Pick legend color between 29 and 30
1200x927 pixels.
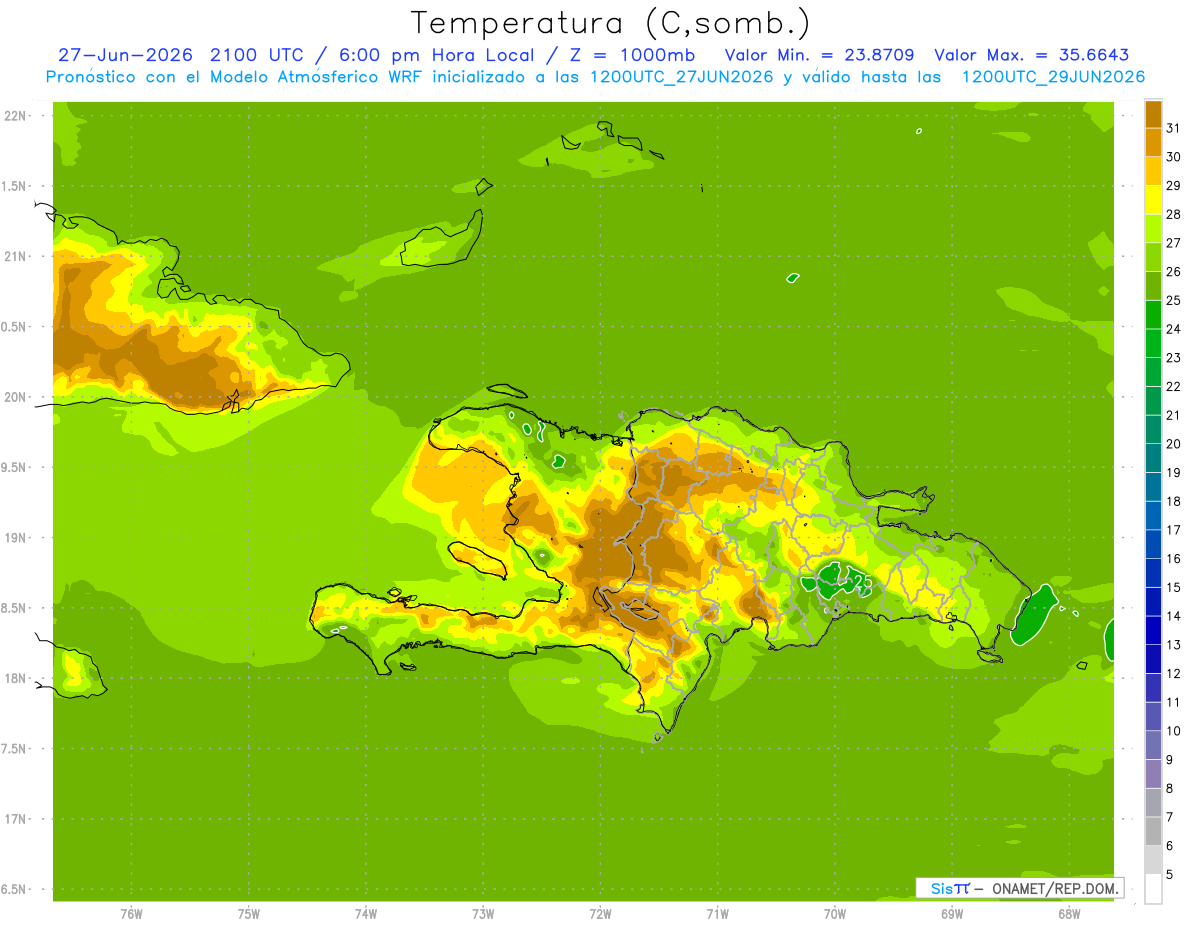(1153, 171)
